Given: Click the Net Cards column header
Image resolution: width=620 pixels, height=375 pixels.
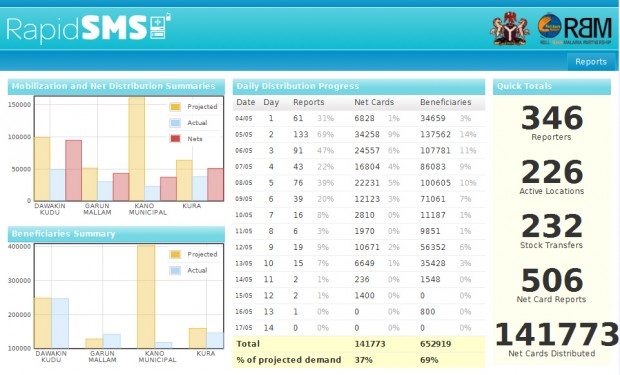Looking at the screenshot, I should (x=374, y=102).
